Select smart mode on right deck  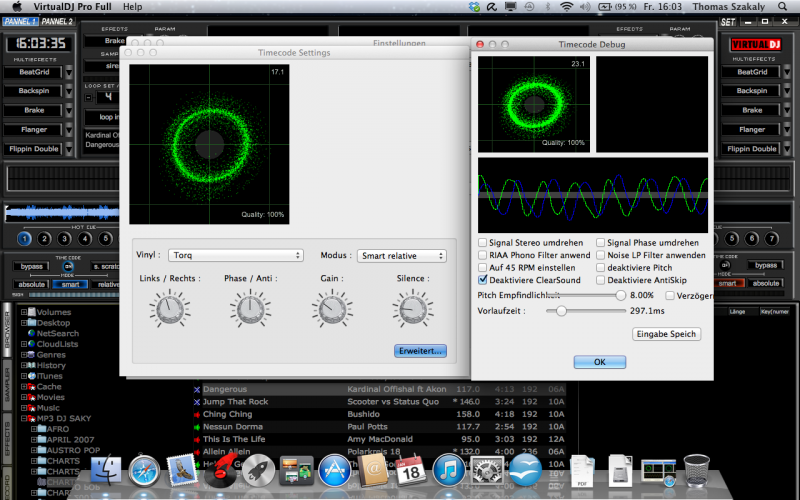coord(728,283)
